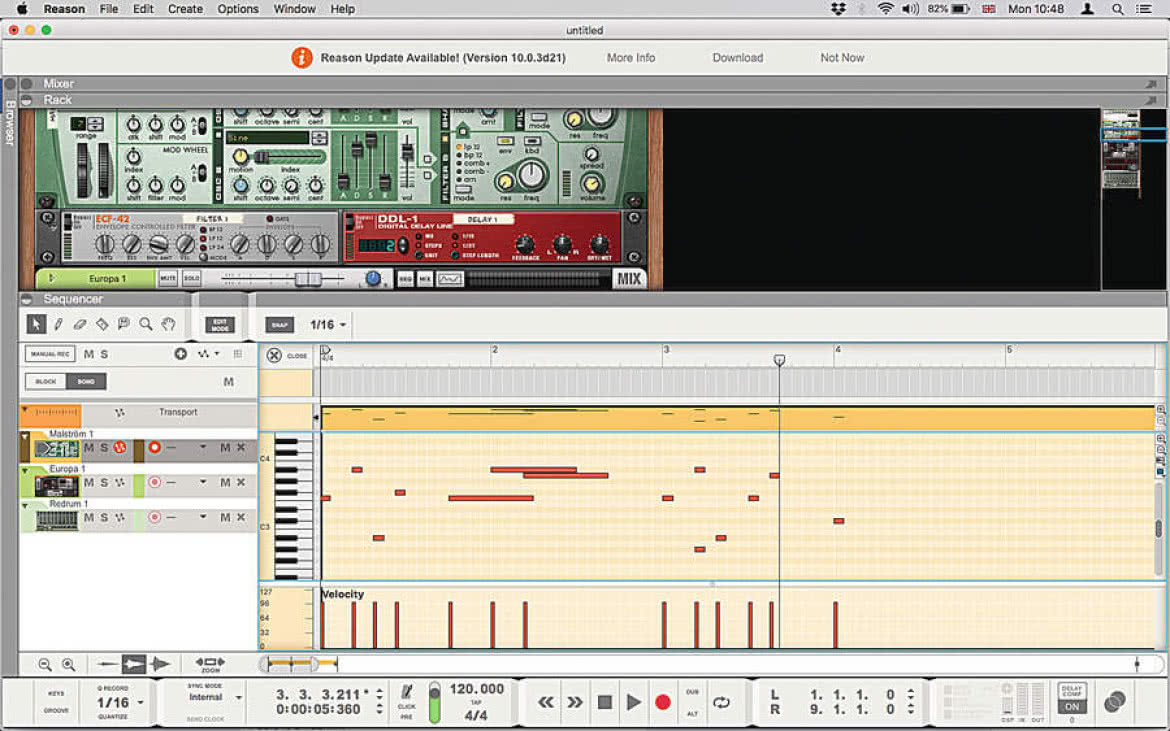This screenshot has width=1170, height=731.
Task: Delete the Malström 1 track
Action: tap(241, 448)
